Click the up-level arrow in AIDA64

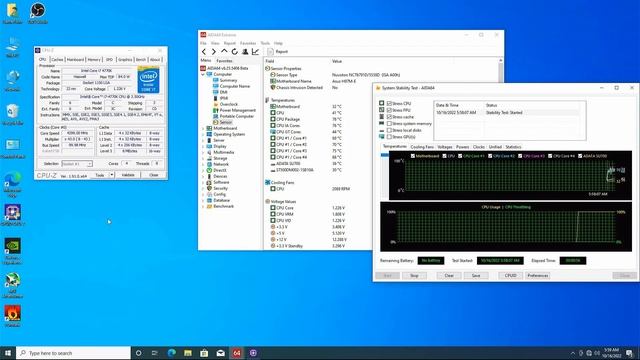pos(224,52)
